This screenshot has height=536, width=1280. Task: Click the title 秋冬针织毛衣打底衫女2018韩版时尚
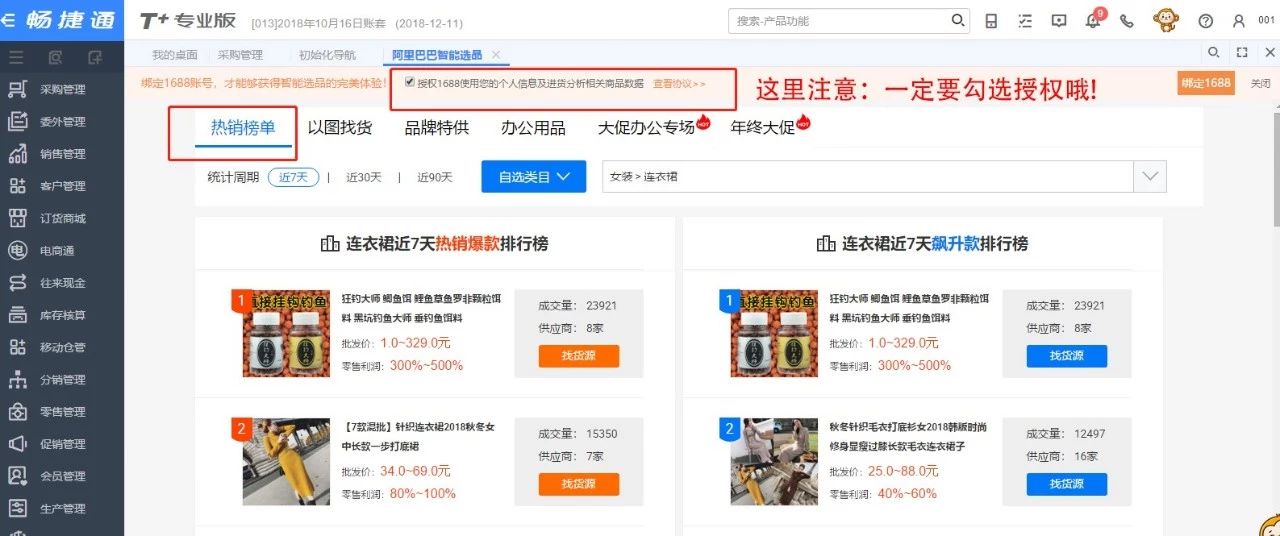pyautogui.click(x=908, y=426)
